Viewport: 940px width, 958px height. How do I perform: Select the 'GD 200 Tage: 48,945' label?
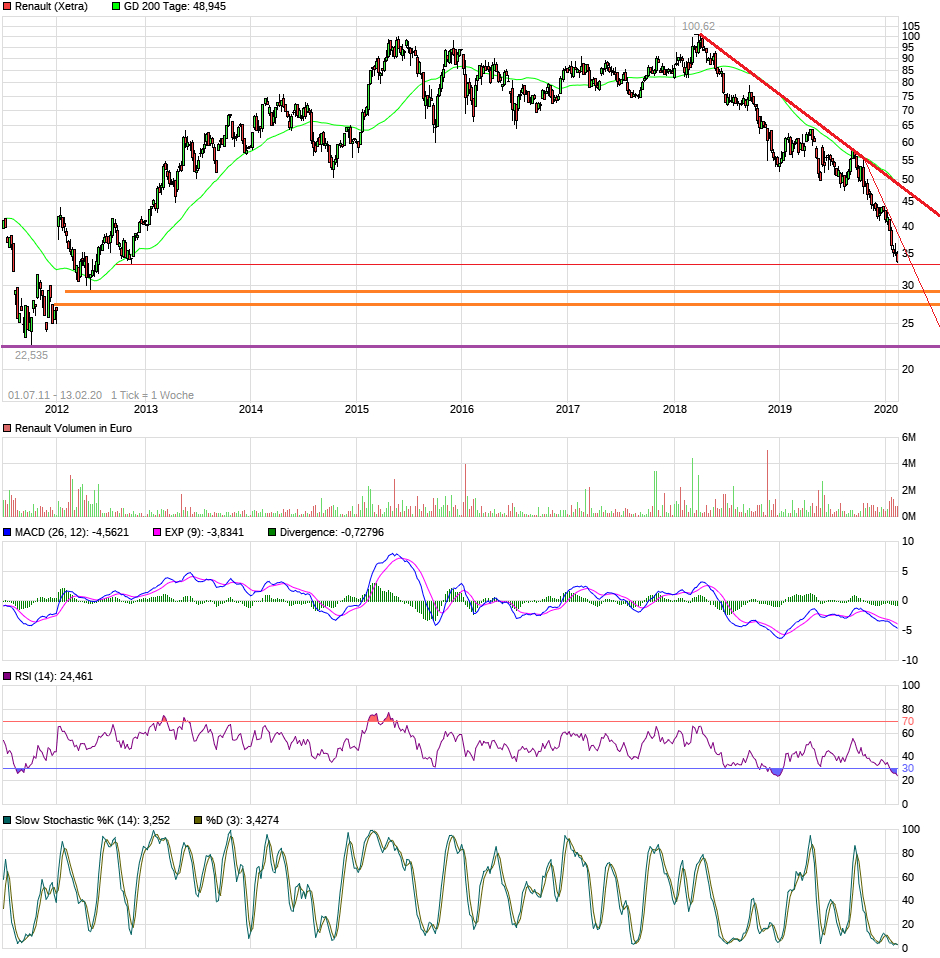click(x=175, y=6)
